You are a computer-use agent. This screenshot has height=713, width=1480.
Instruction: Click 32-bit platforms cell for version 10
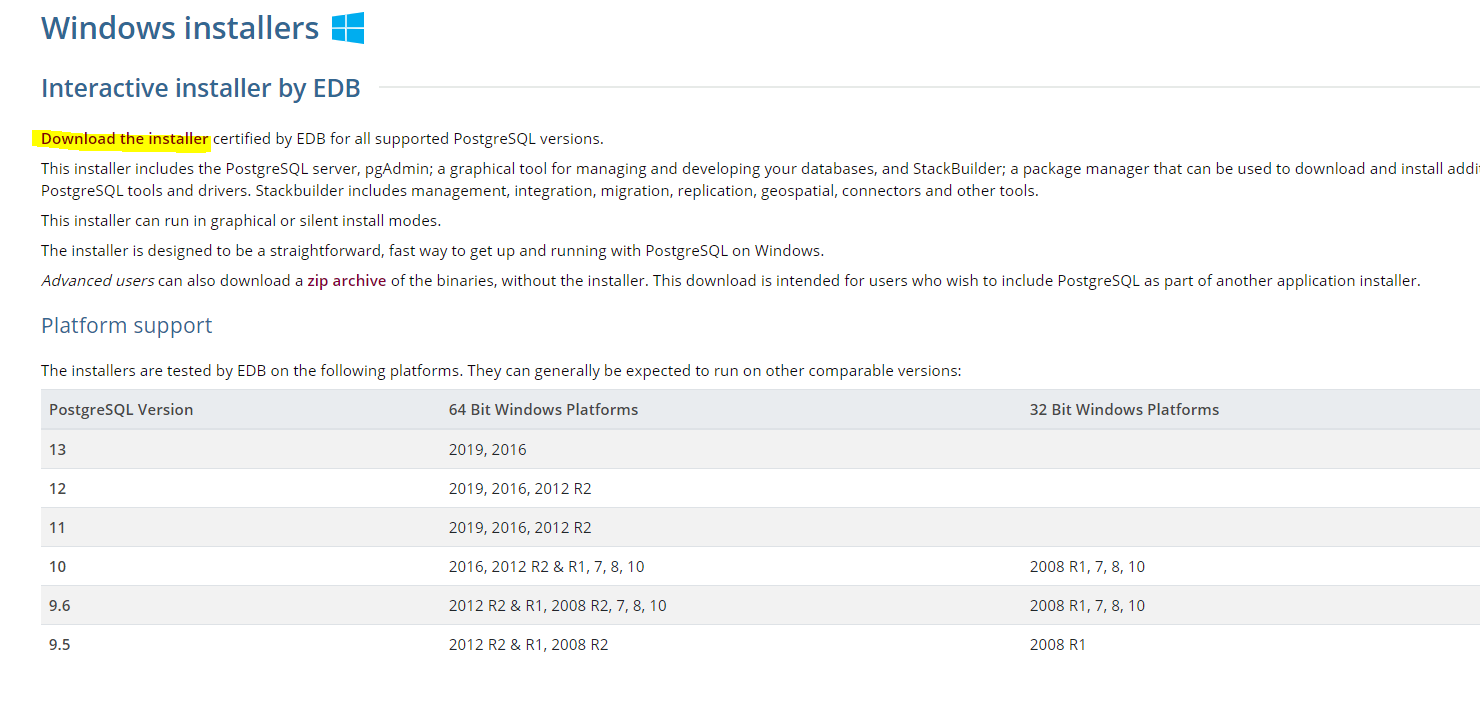1087,566
